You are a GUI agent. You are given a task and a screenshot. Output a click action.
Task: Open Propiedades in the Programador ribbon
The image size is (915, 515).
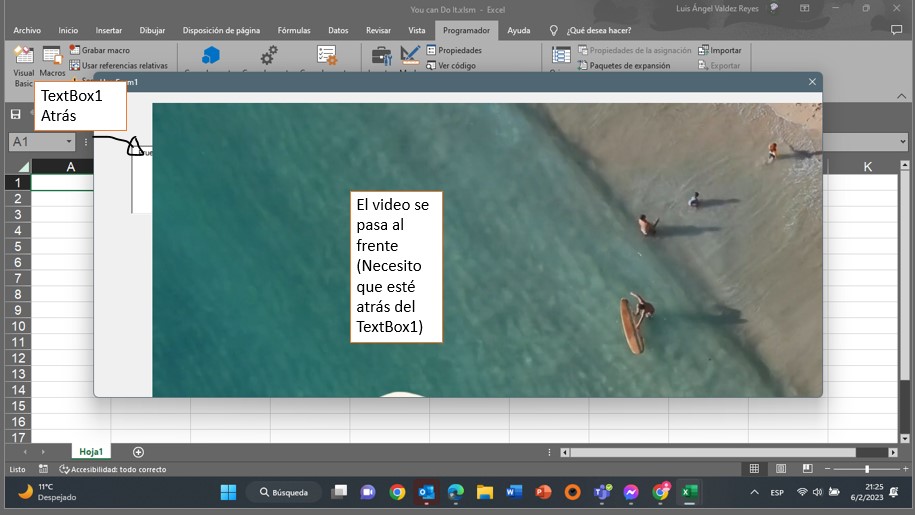pos(454,50)
